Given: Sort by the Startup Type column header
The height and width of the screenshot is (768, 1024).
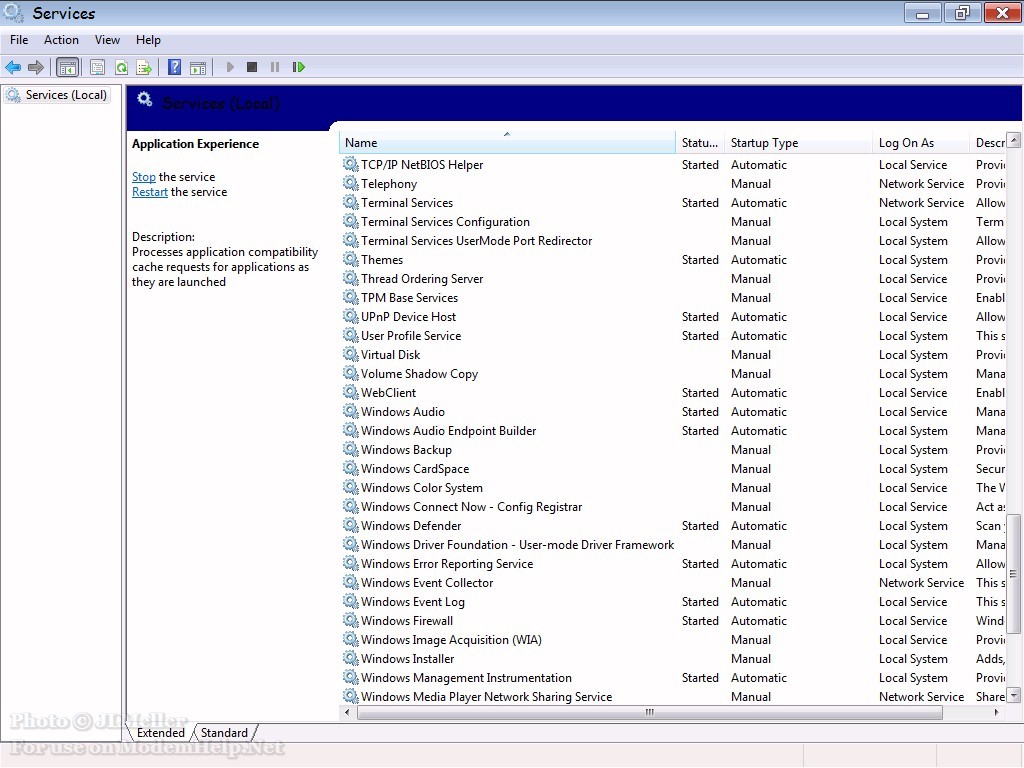Looking at the screenshot, I should pyautogui.click(x=798, y=142).
